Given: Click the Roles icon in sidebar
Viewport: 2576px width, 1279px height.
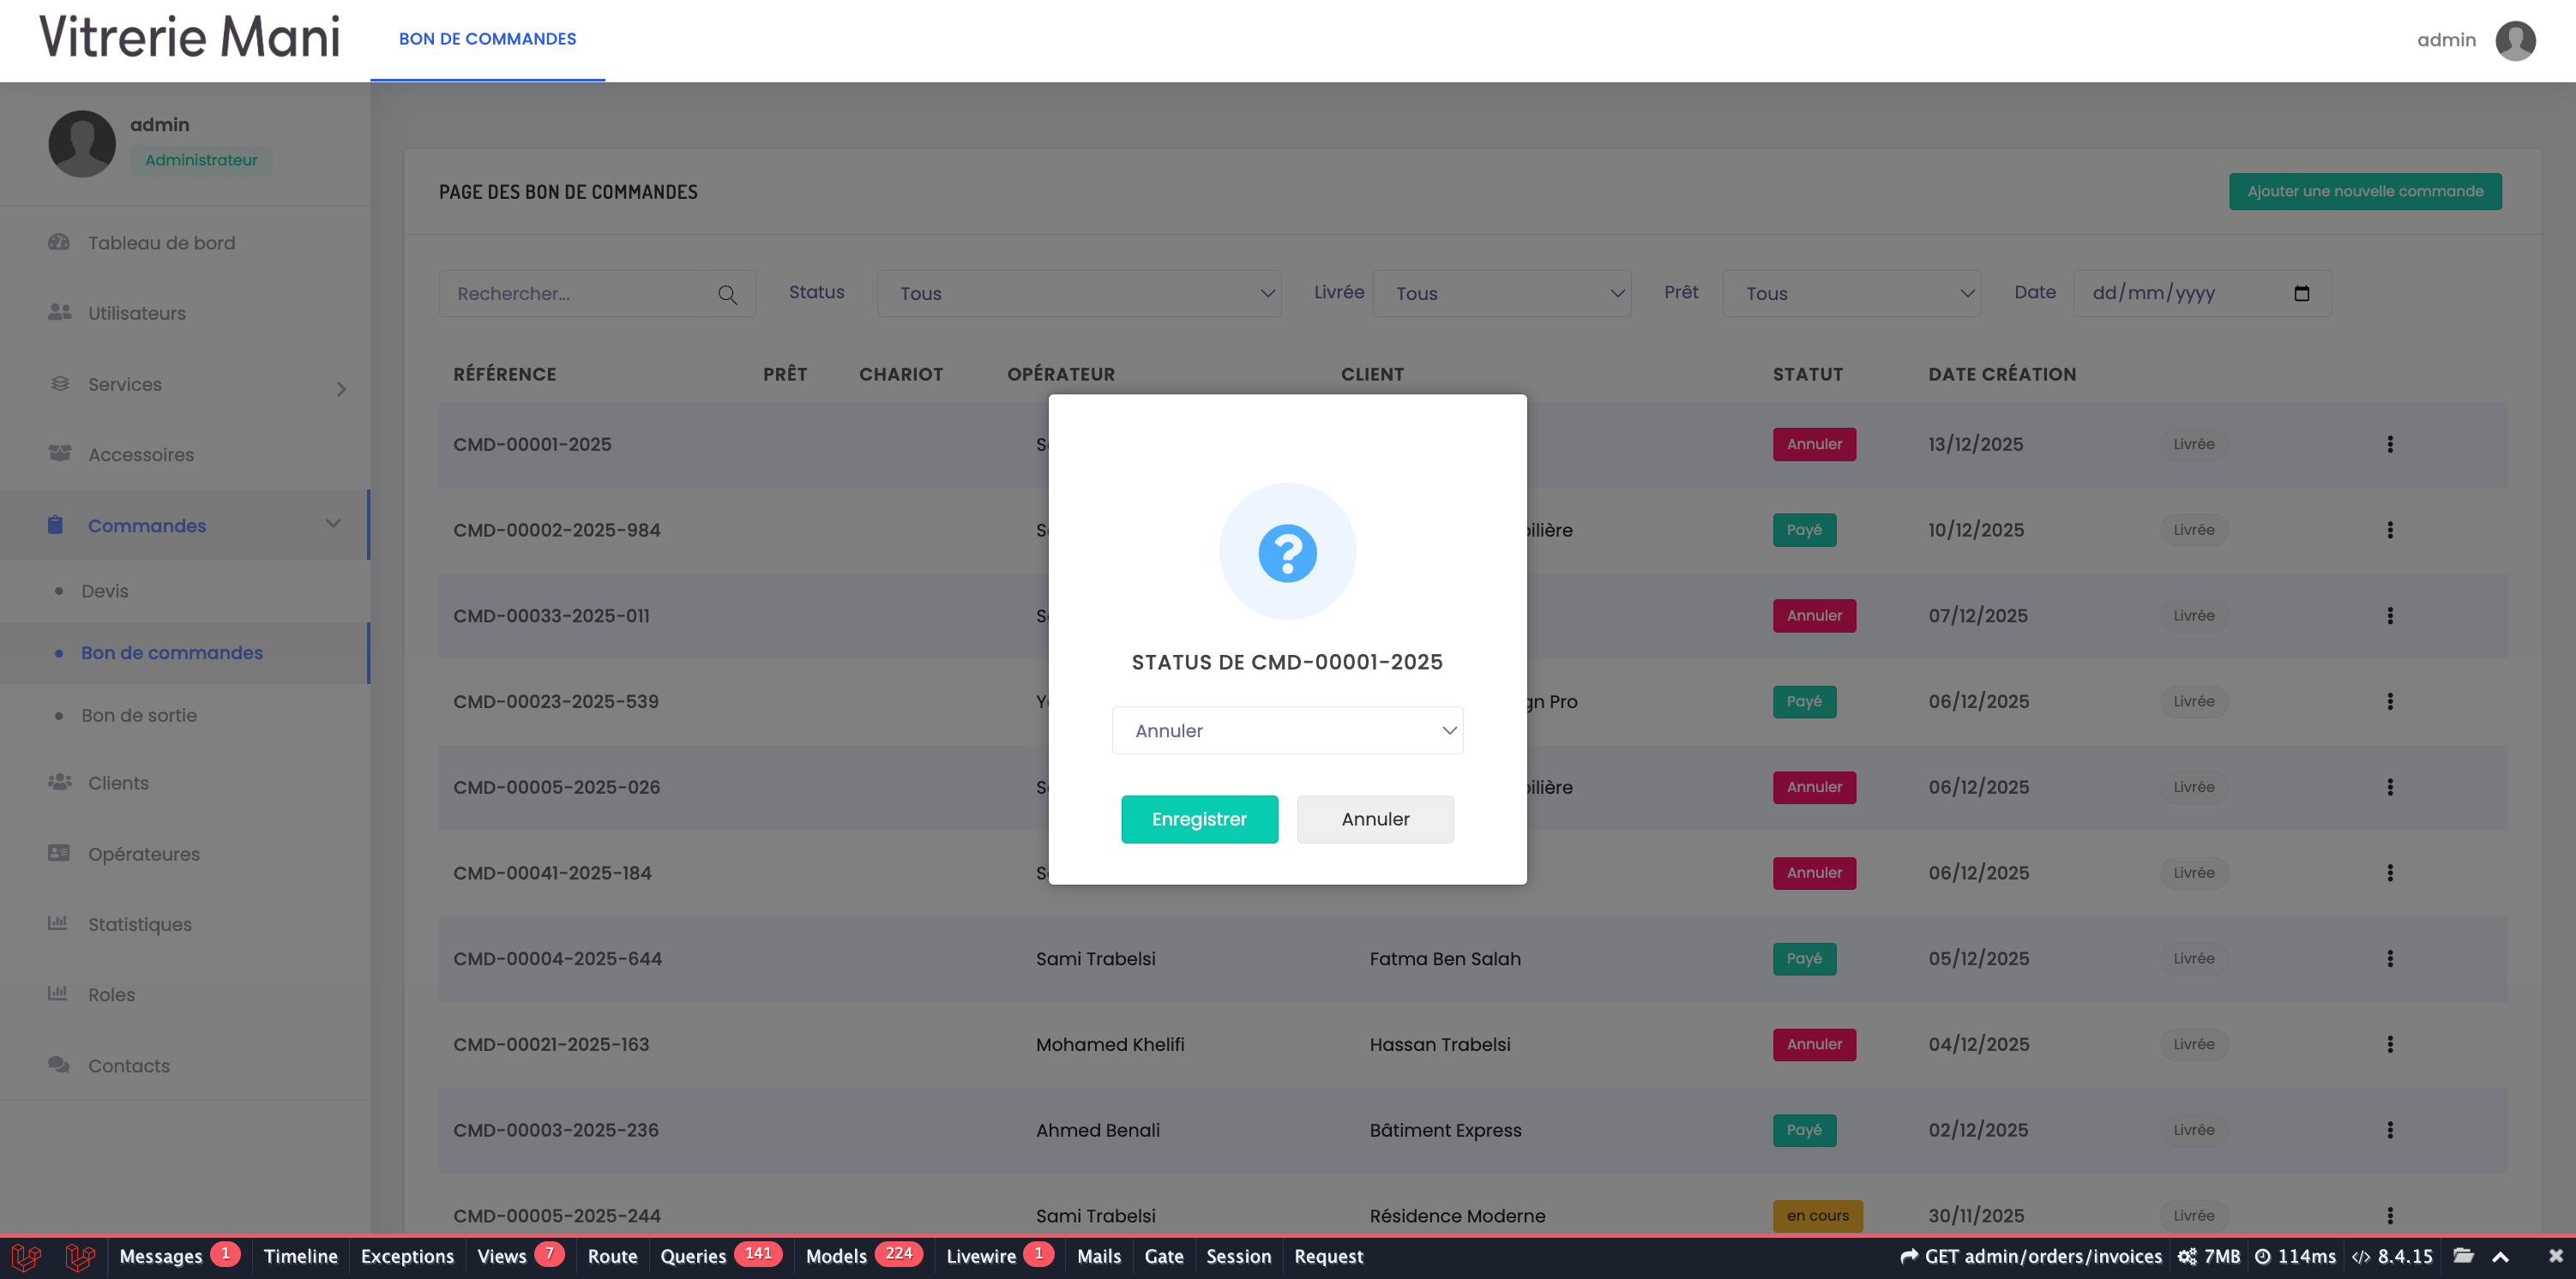Looking at the screenshot, I should pyautogui.click(x=58, y=994).
